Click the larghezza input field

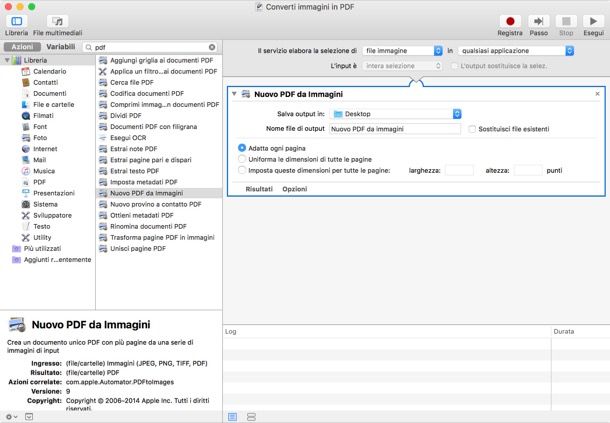[459, 170]
